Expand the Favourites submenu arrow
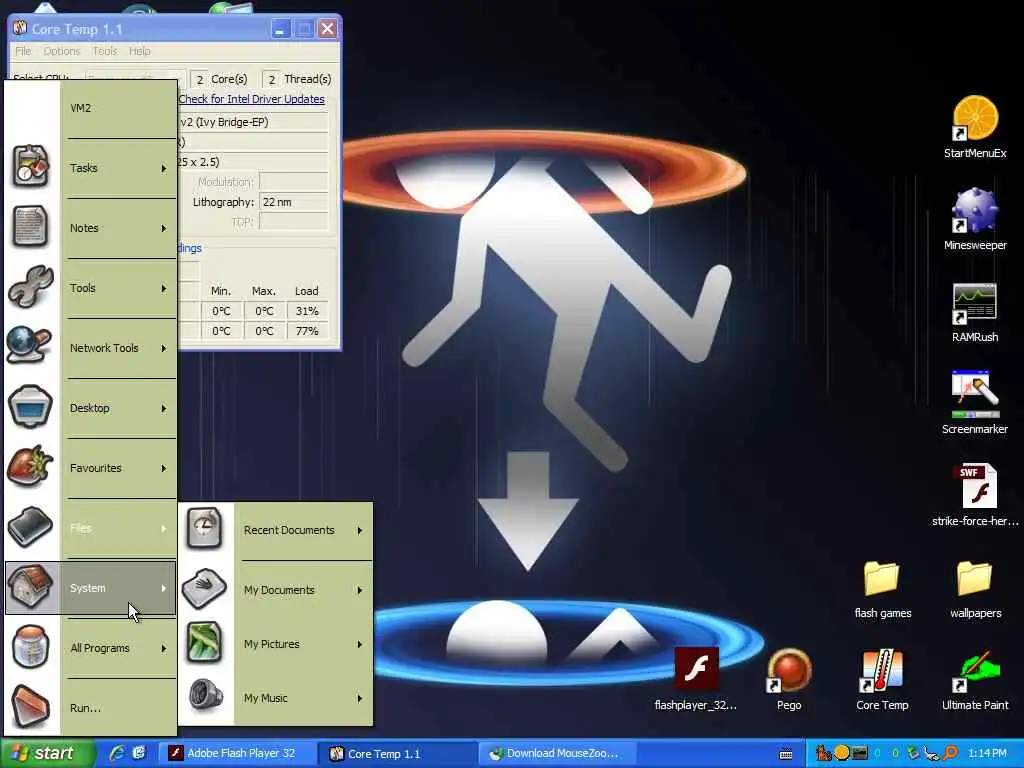Viewport: 1024px width, 768px height. (x=164, y=468)
